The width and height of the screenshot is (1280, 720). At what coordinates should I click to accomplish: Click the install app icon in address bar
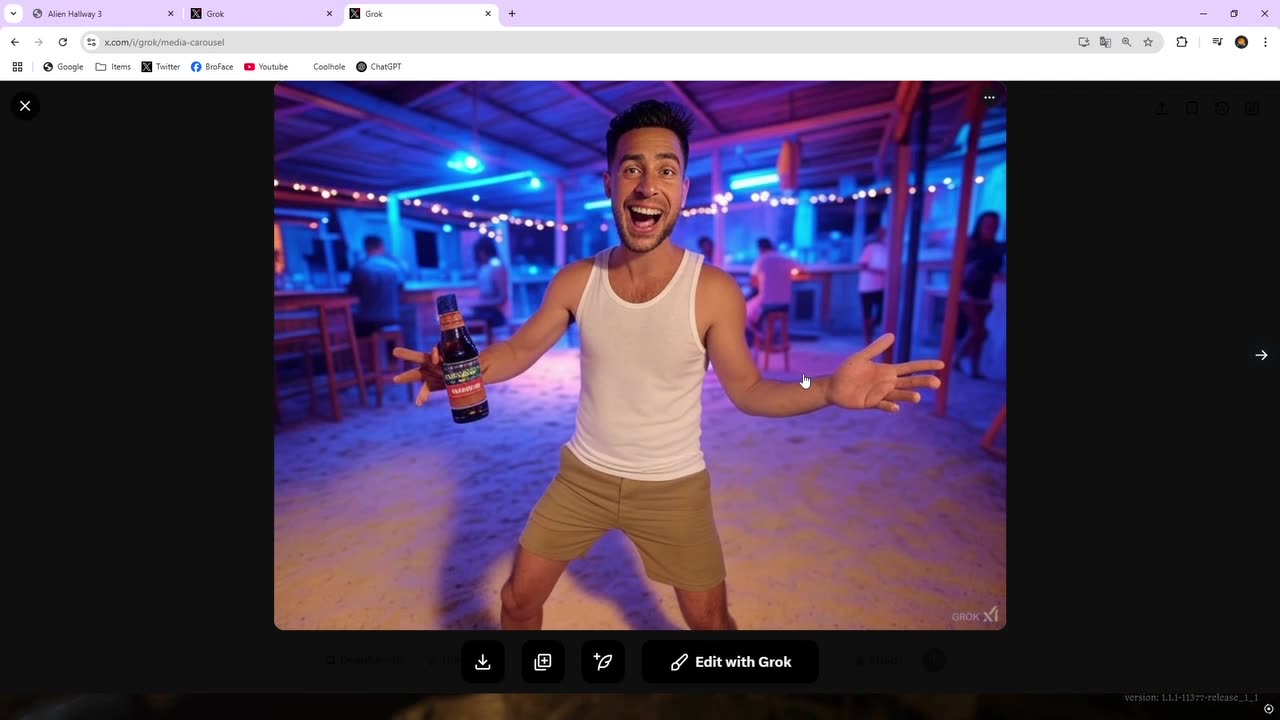pyautogui.click(x=1084, y=42)
